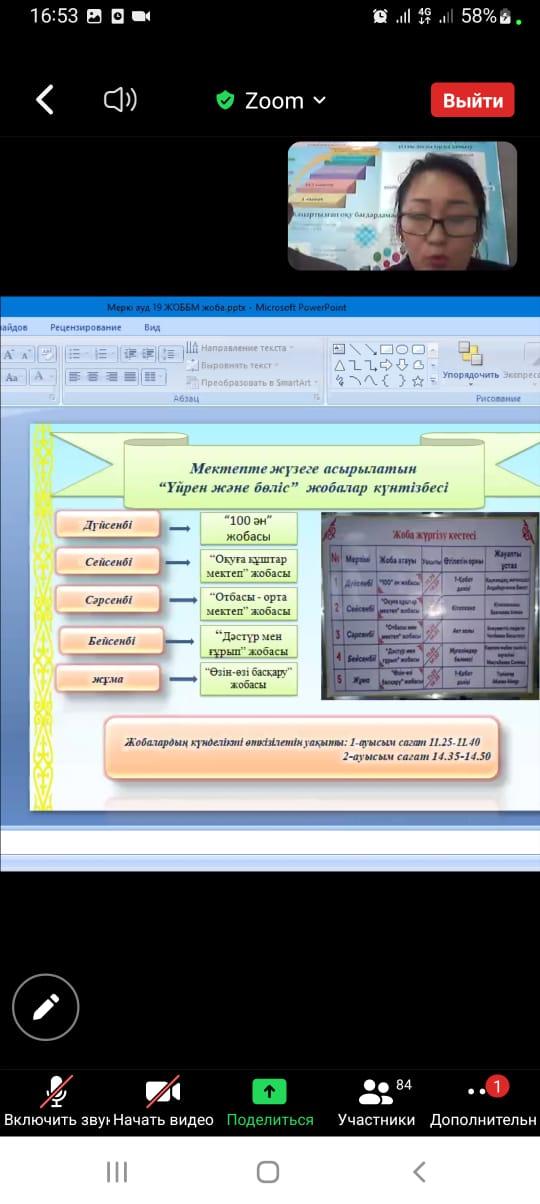Viewport: 540px width, 1204px height.
Task: Tap the green shield security icon
Action: coord(225,100)
